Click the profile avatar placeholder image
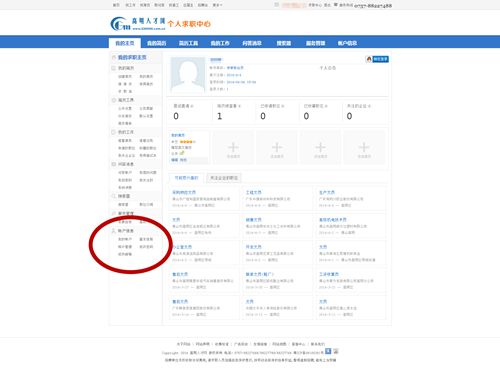This screenshot has width=500, height=370. click(188, 74)
